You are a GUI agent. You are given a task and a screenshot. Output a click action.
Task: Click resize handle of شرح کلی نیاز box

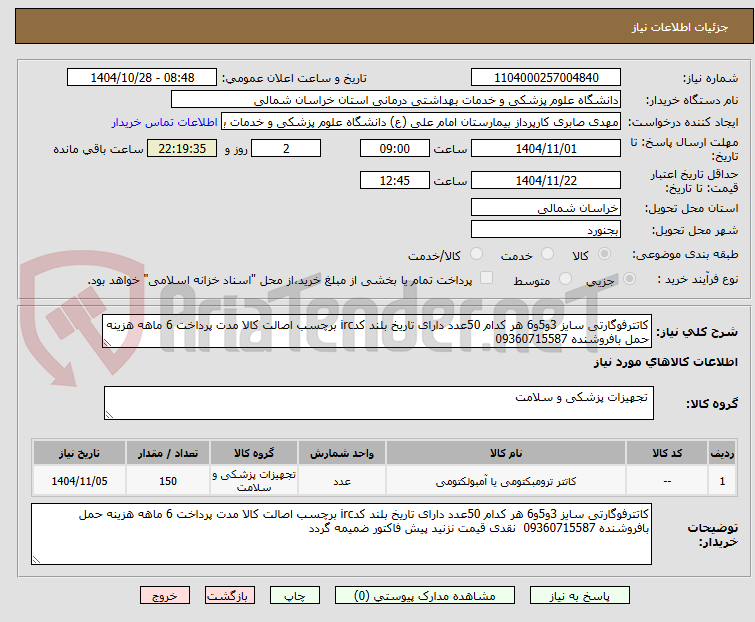click(107, 343)
